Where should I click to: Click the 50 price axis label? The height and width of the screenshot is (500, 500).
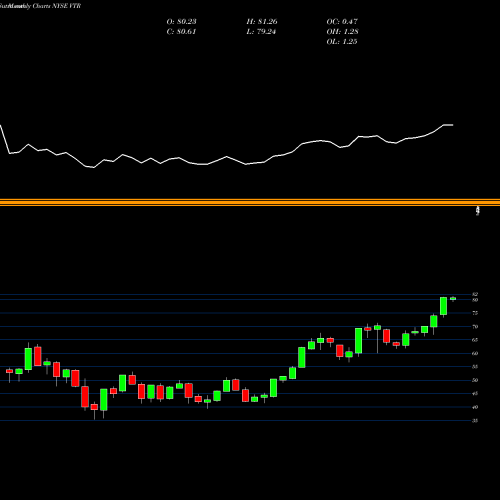click(x=475, y=380)
